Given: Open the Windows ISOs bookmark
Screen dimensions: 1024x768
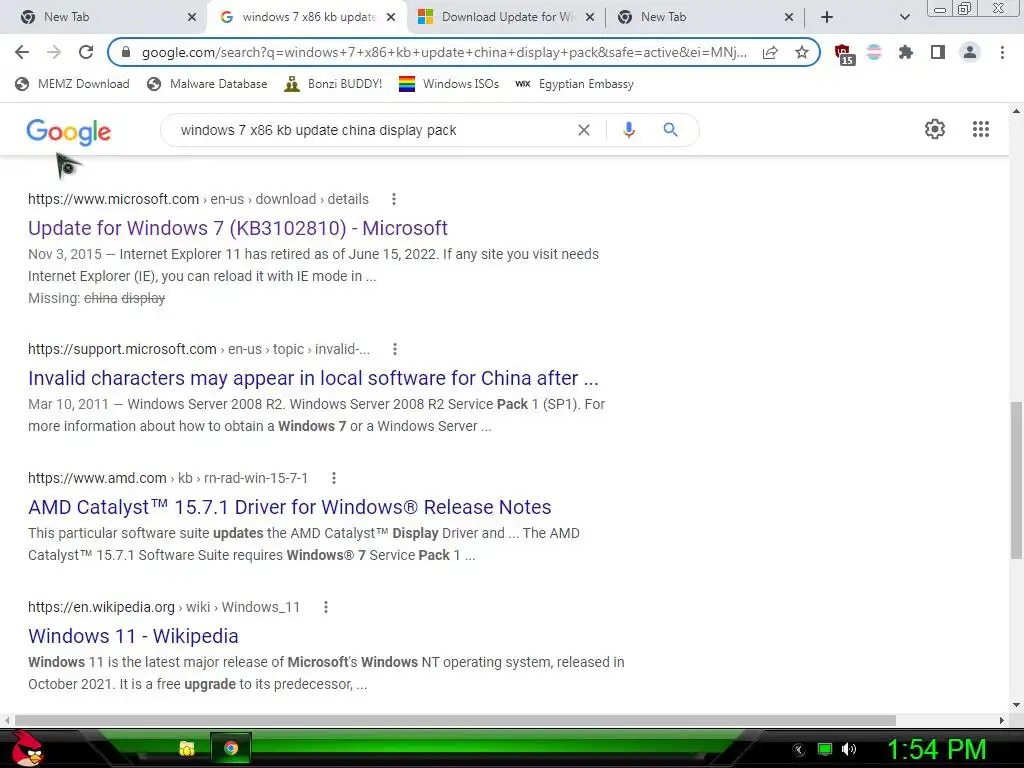Looking at the screenshot, I should pos(449,84).
